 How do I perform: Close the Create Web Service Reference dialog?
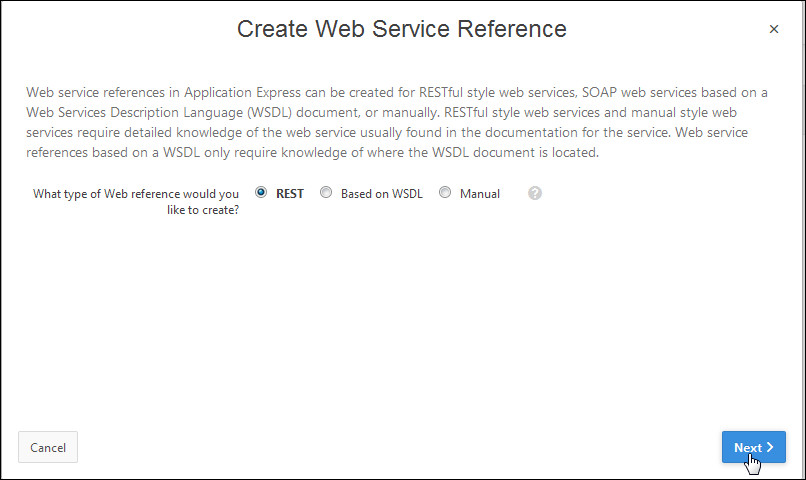point(773,30)
